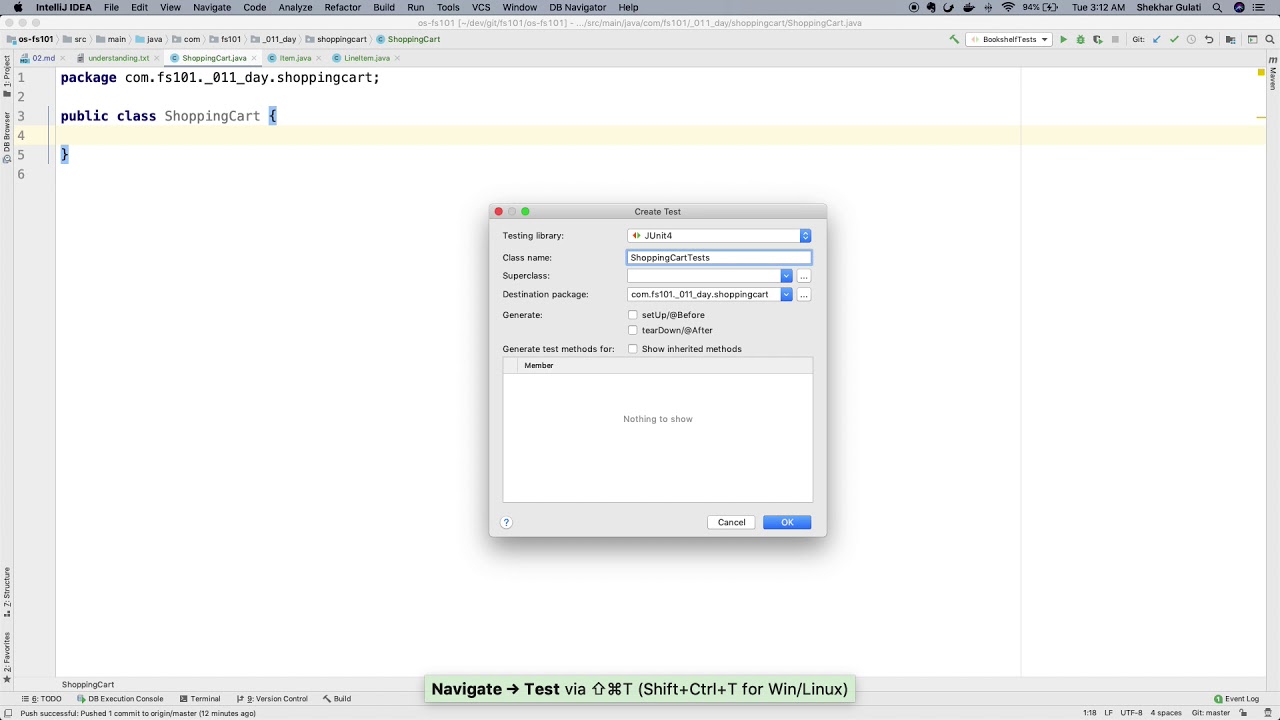Click the Superclass input field

click(x=704, y=276)
